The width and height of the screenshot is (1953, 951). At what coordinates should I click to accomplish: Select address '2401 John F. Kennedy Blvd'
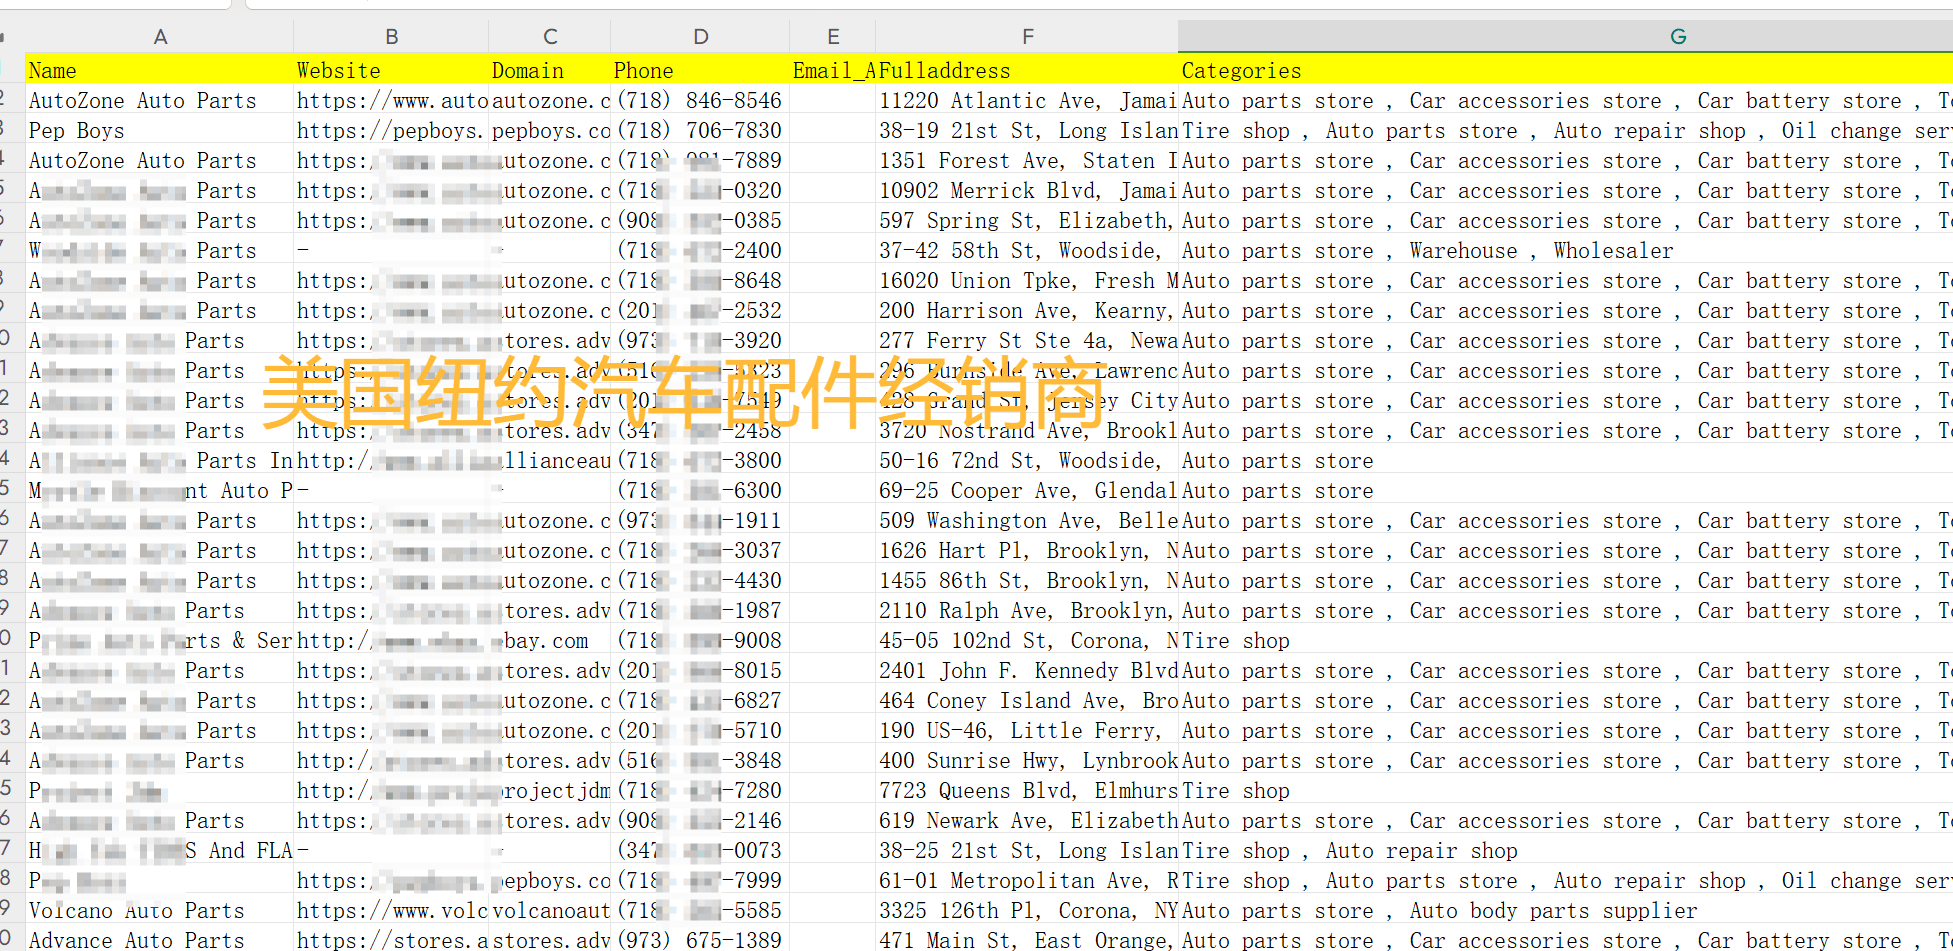tap(1027, 671)
